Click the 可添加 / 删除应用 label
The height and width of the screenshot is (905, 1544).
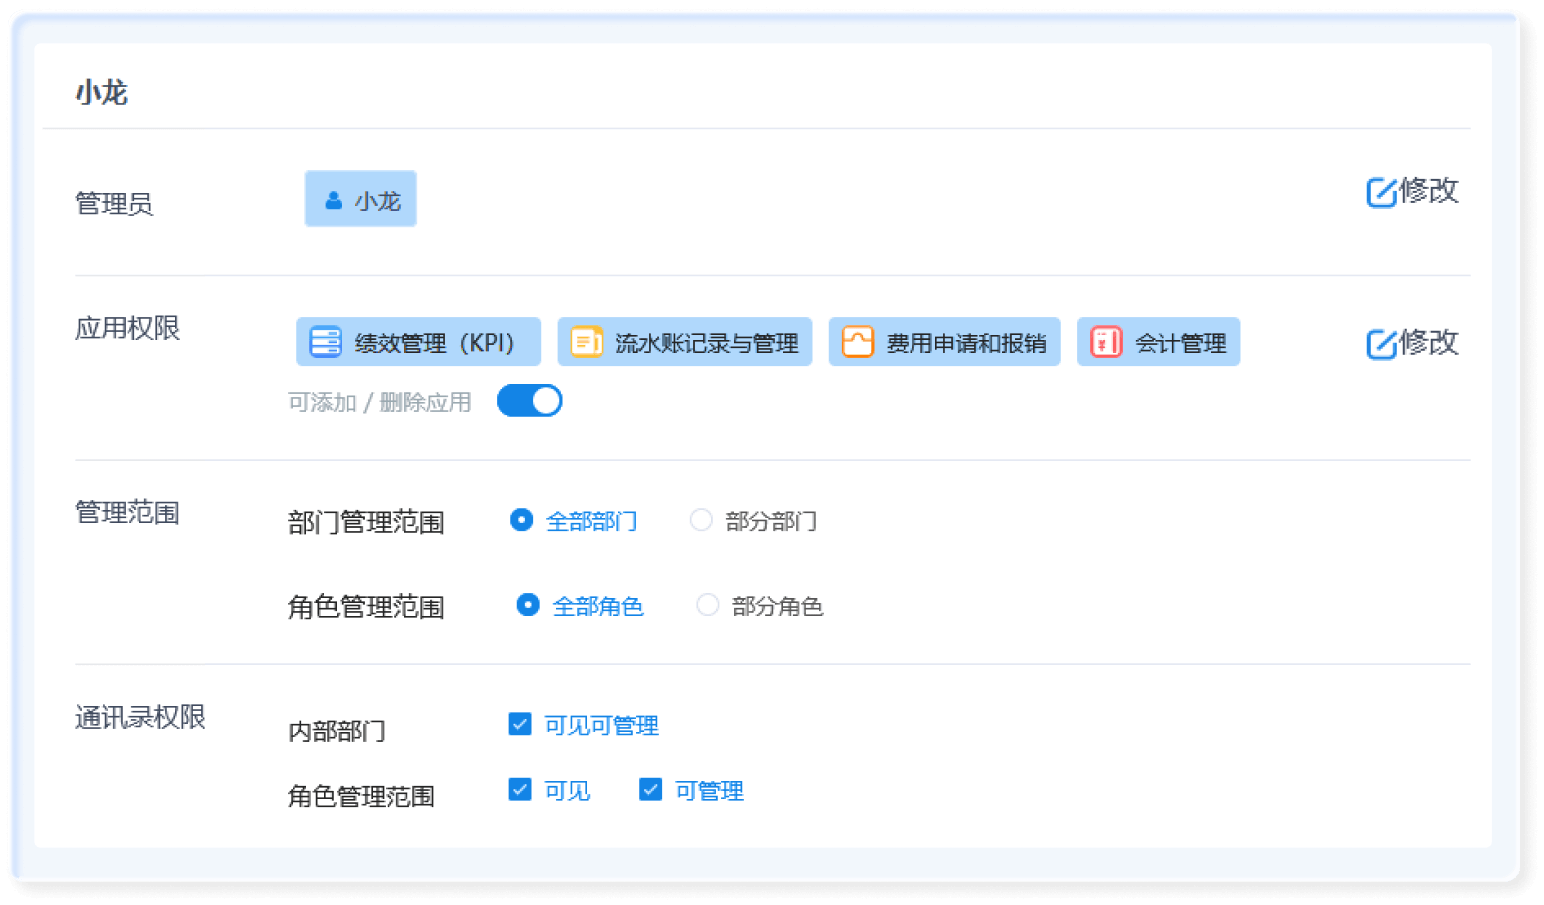(379, 402)
